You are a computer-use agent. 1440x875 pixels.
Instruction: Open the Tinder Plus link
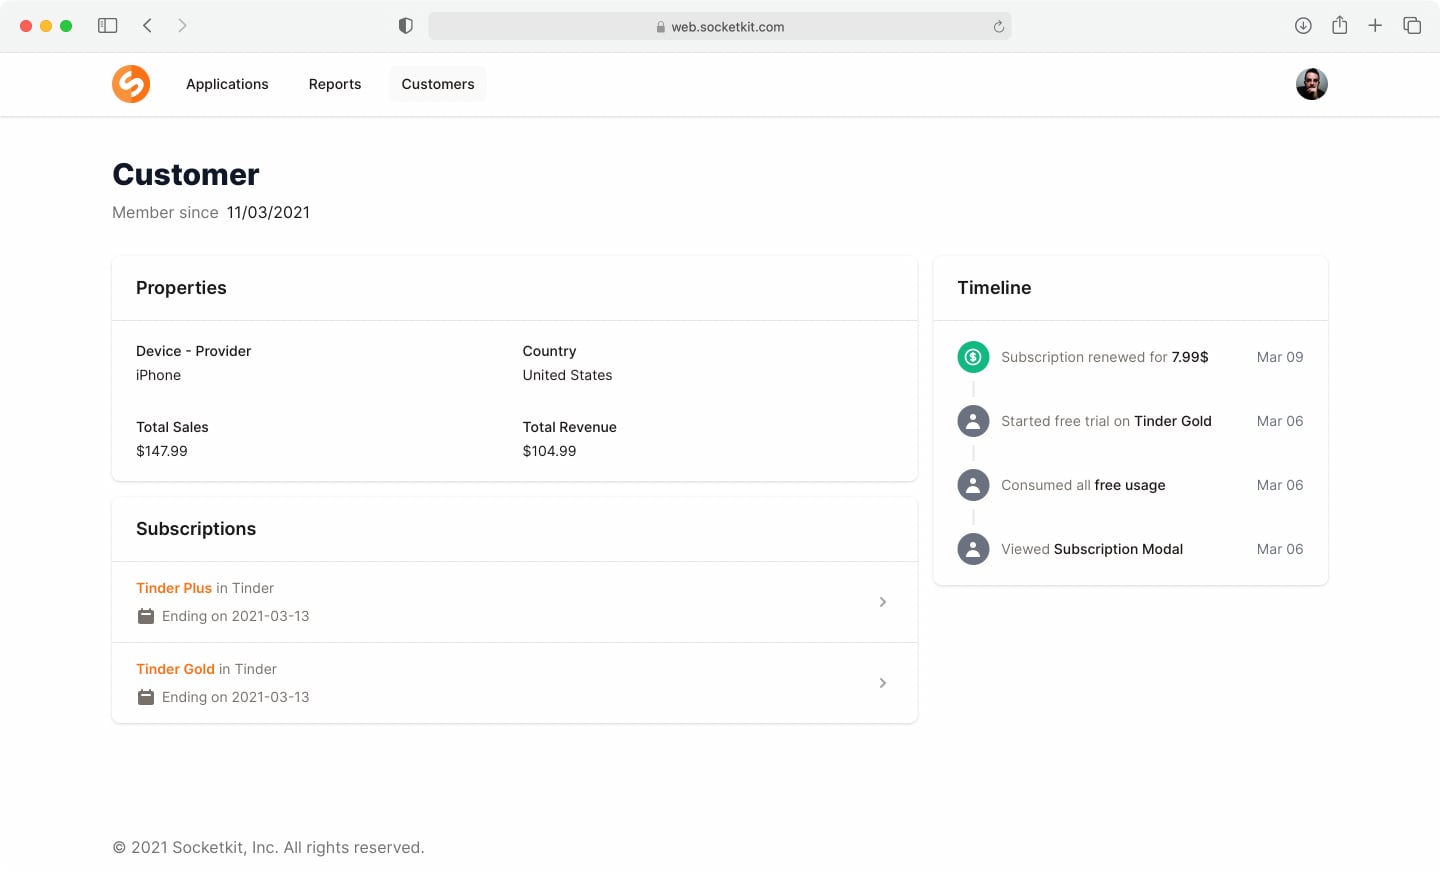(x=174, y=588)
